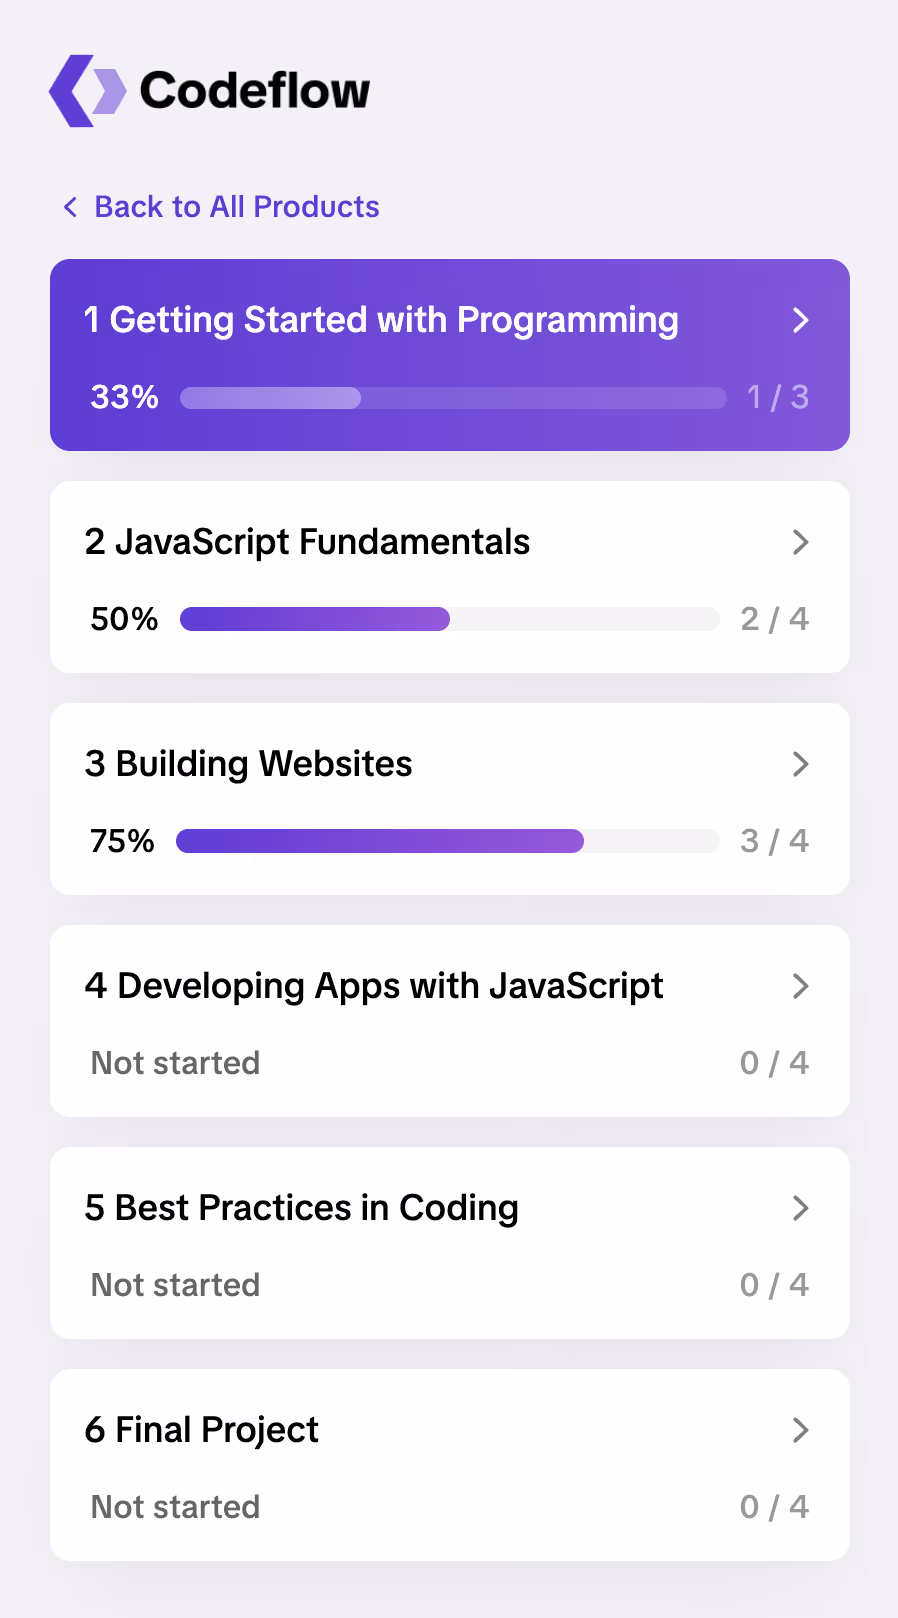
Task: Open Developing Apps with JavaScript title
Action: [374, 987]
